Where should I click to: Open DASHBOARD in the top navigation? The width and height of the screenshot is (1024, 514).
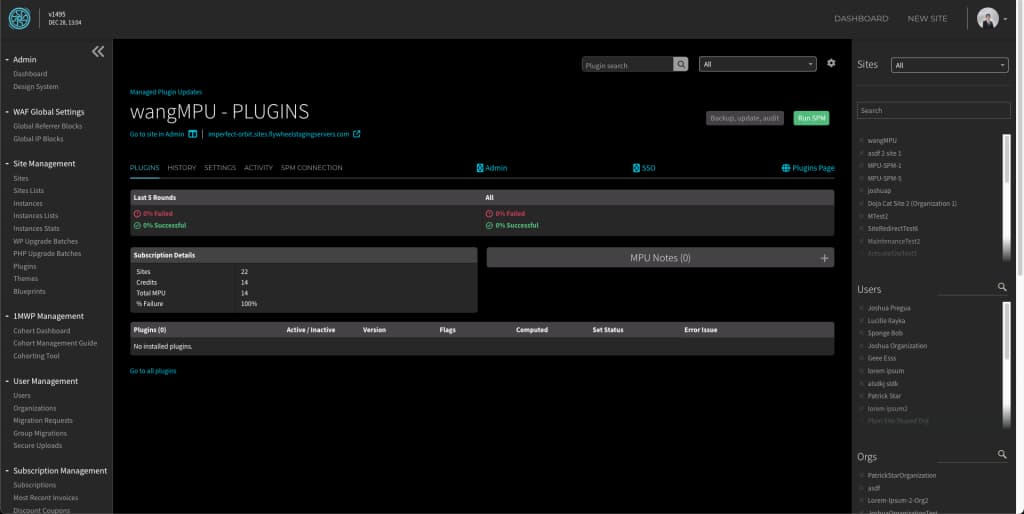861,18
